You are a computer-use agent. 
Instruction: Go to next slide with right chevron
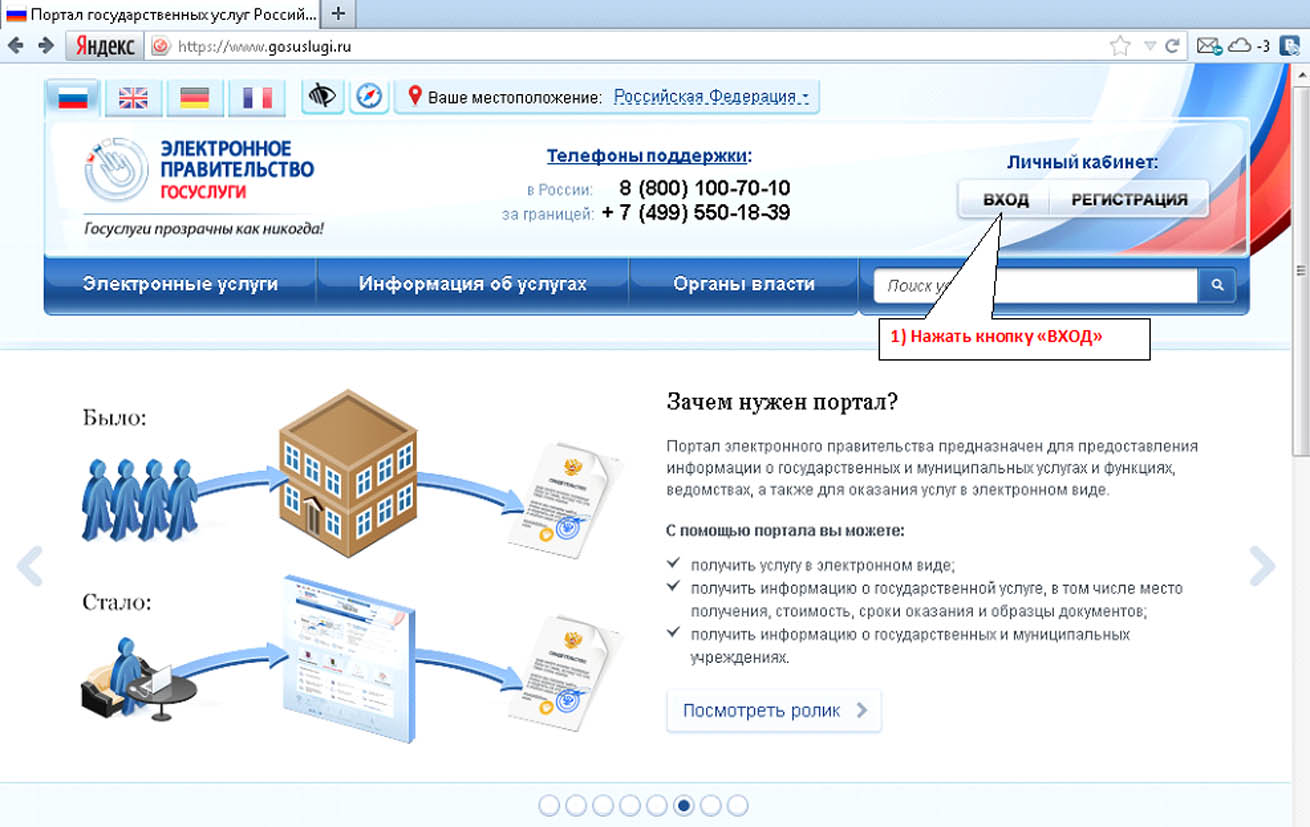click(1262, 566)
